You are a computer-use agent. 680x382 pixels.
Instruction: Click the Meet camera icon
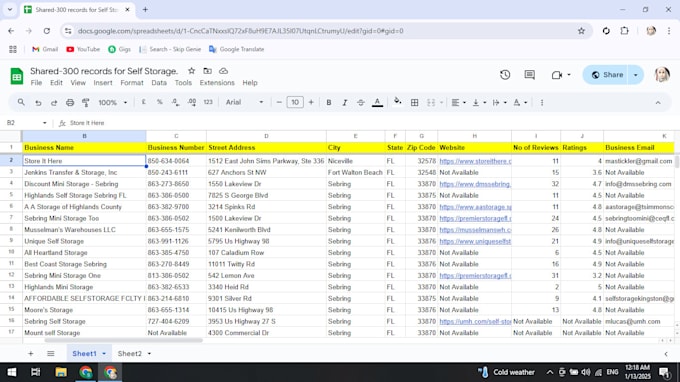point(557,75)
